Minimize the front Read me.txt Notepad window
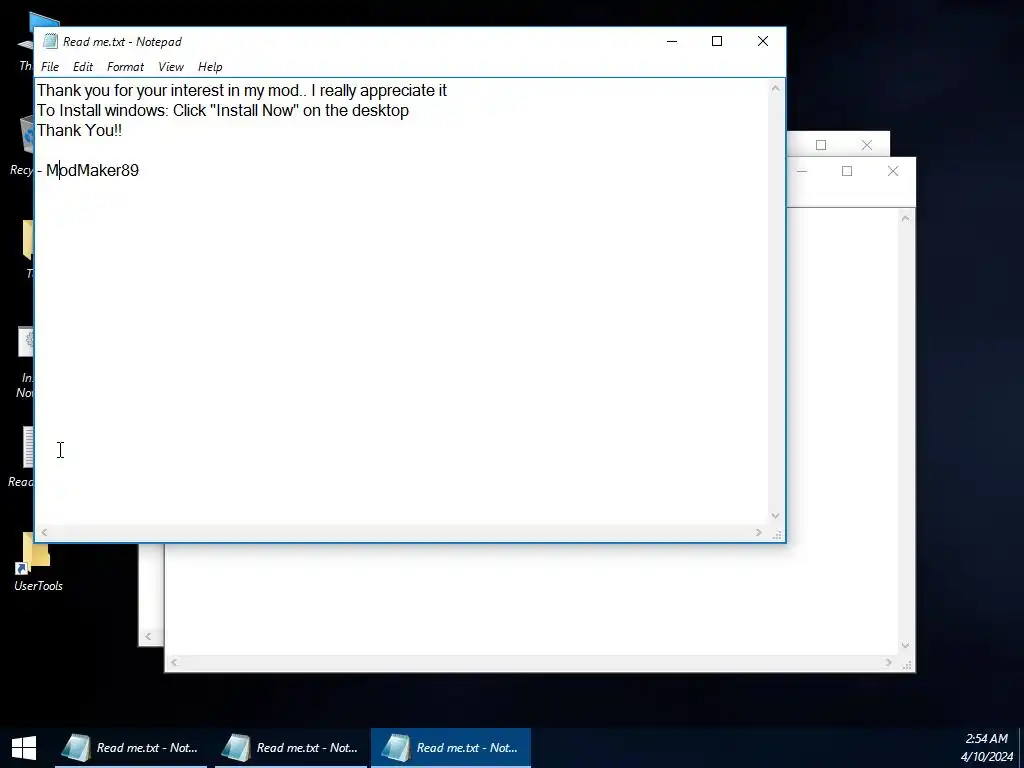1024x768 pixels. (672, 41)
